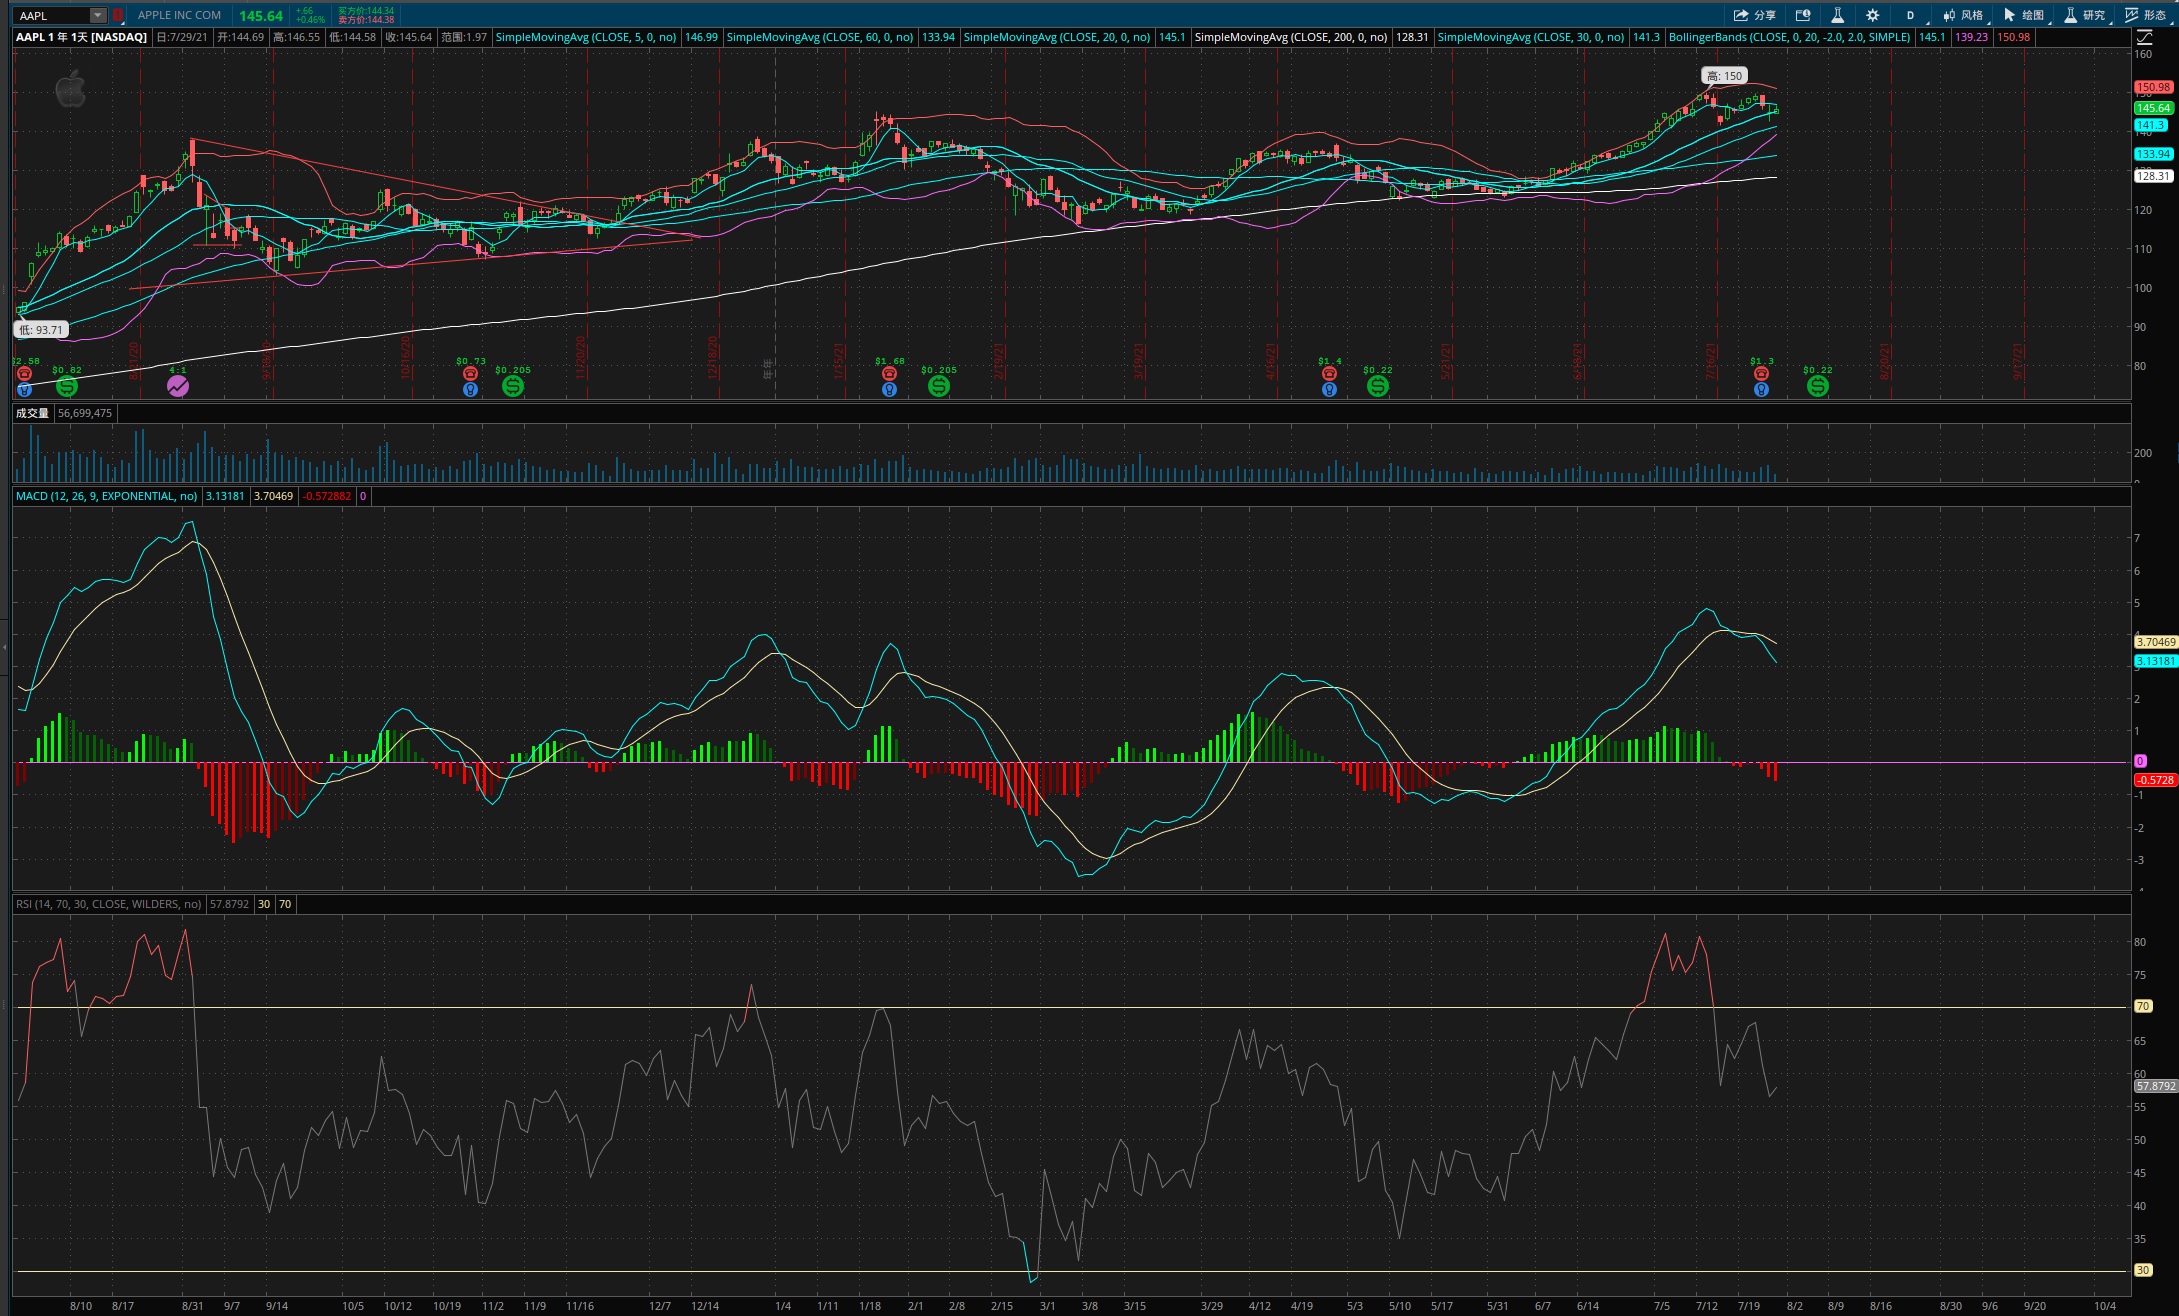Click the volume value 56,699,475
The width and height of the screenshot is (2179, 1316).
click(x=85, y=413)
